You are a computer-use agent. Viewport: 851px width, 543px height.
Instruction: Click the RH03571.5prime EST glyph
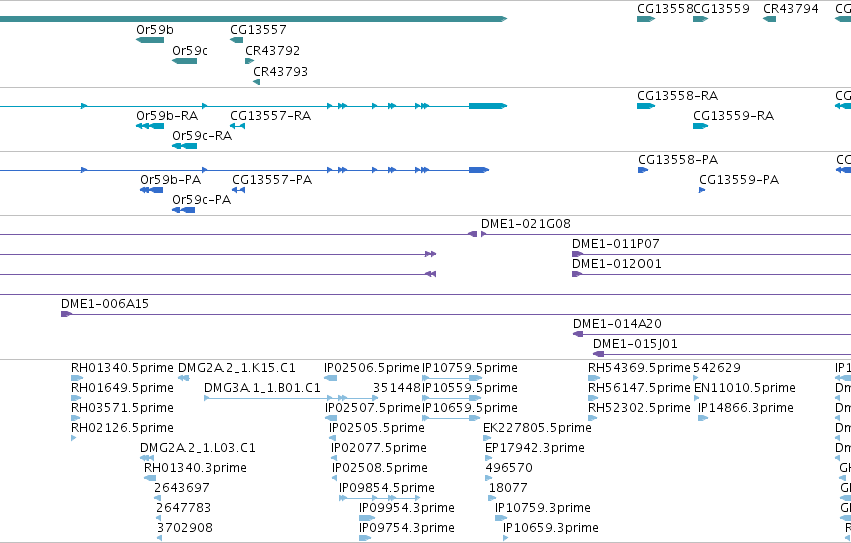pyautogui.click(x=75, y=418)
